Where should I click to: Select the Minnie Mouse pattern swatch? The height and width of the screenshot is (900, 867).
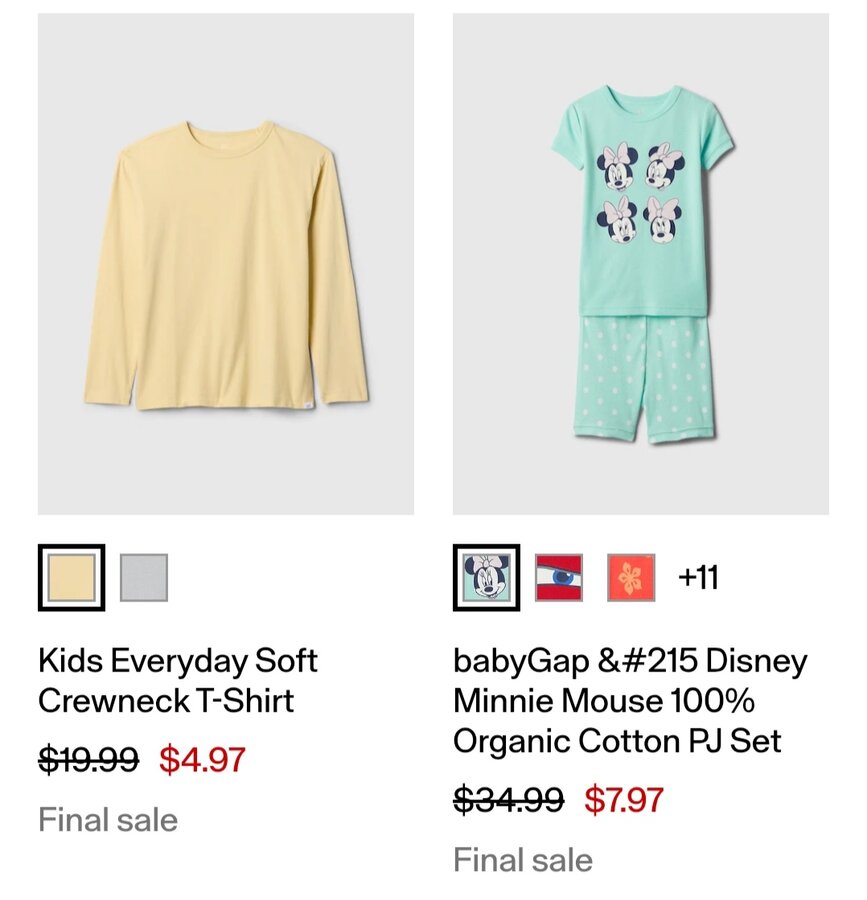486,577
